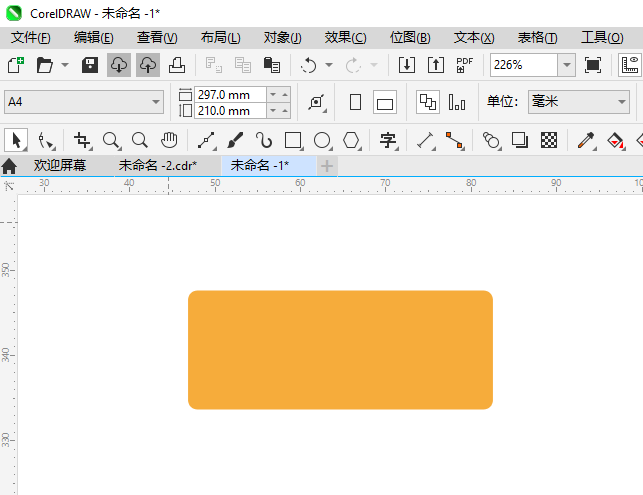643x495 pixels.
Task: Select the Text tool
Action: tap(388, 141)
